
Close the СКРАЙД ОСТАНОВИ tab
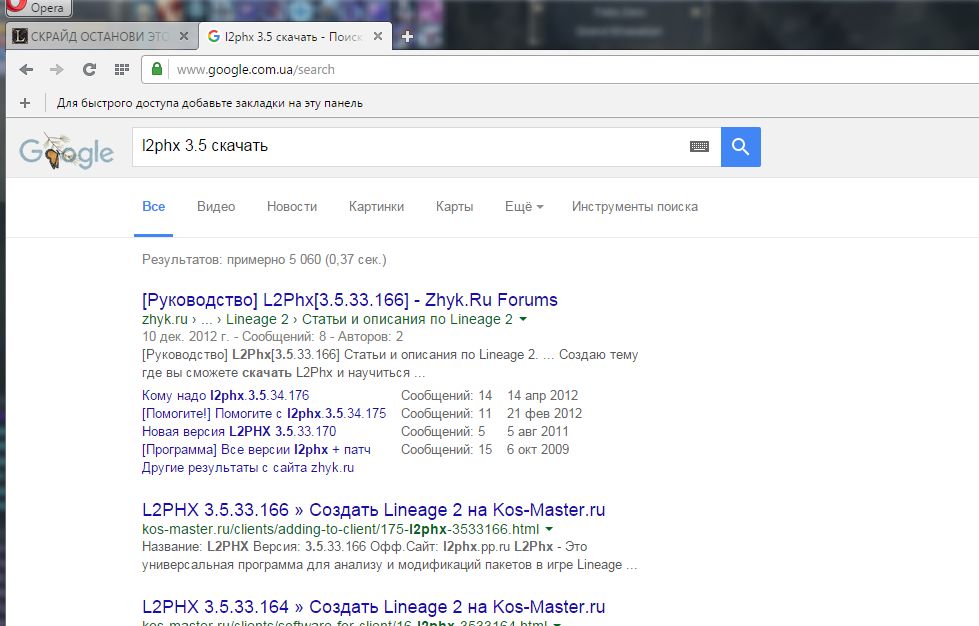coord(183,37)
